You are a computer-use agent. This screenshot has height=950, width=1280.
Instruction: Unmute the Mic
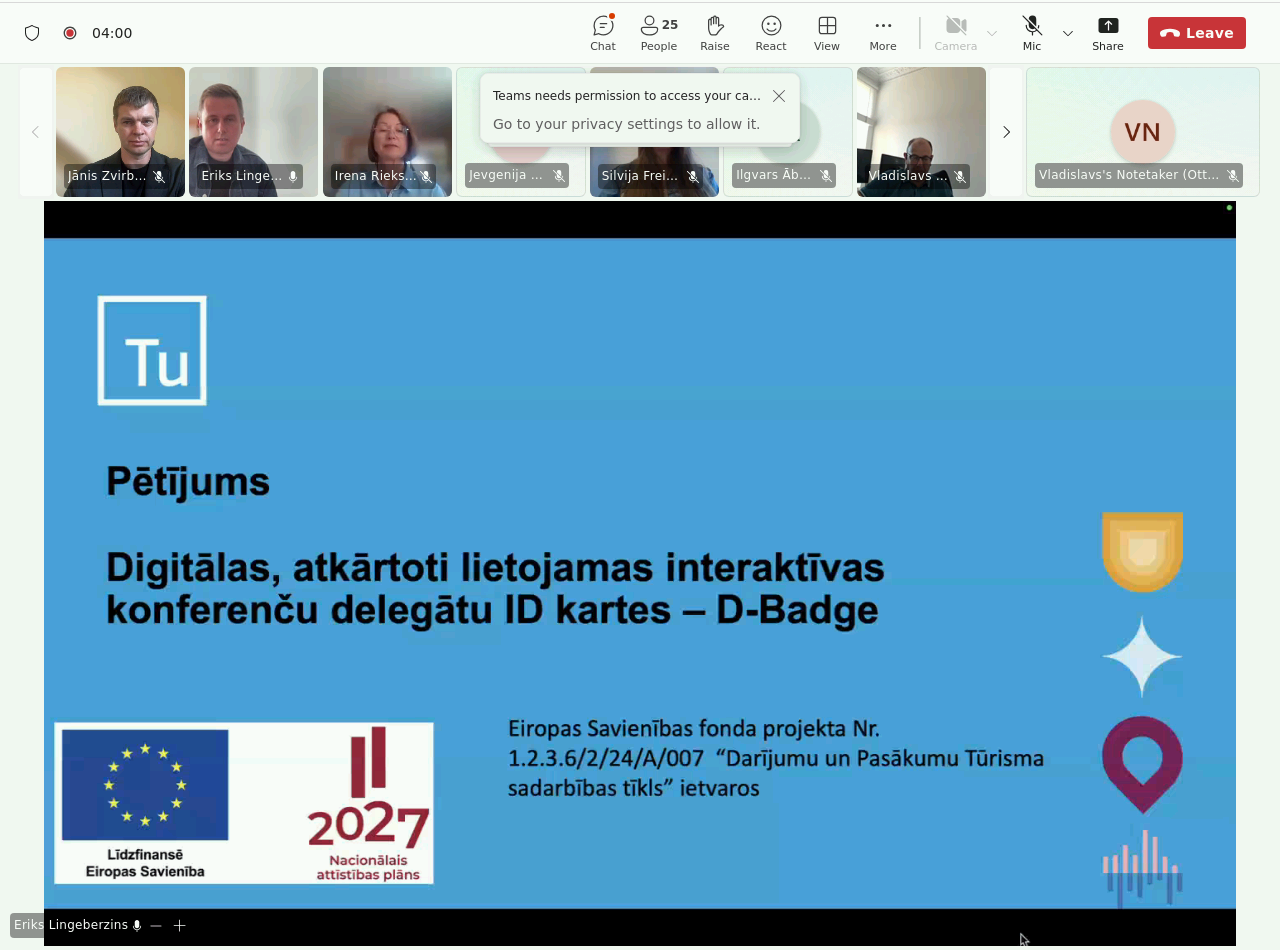1032,33
